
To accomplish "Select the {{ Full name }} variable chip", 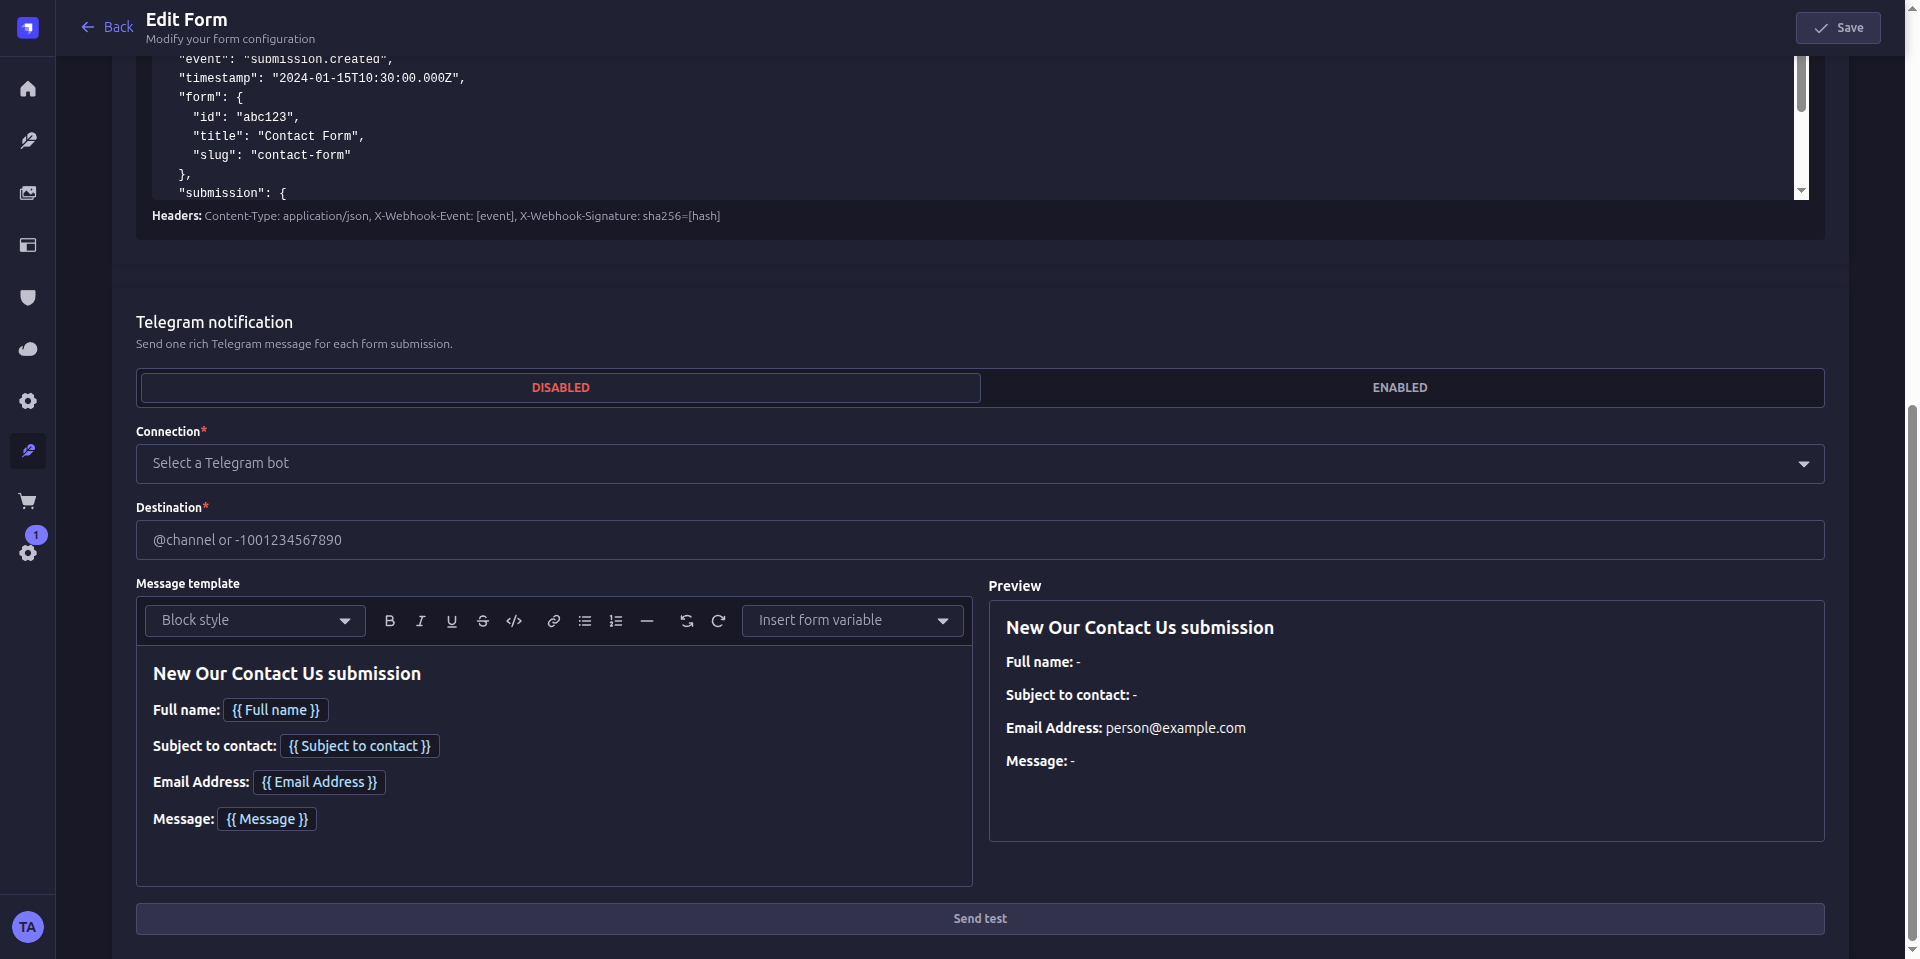I will point(276,710).
